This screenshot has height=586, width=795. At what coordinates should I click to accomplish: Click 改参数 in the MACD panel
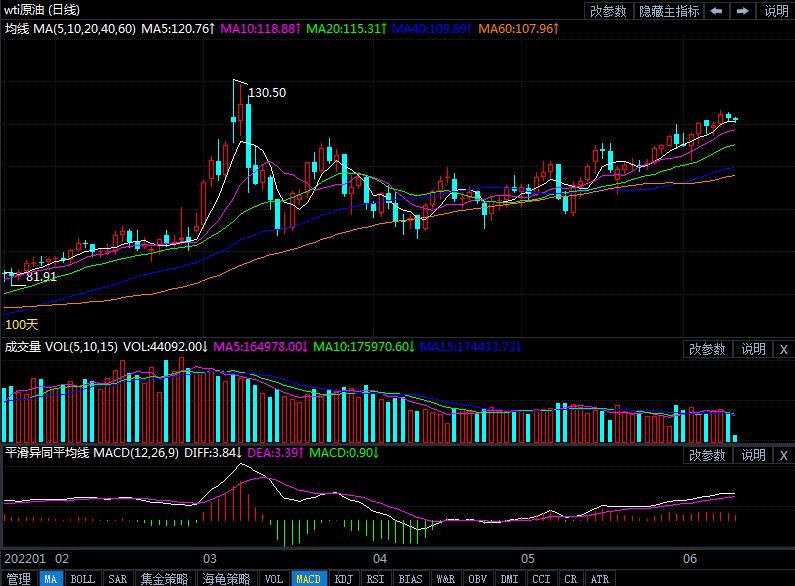(707, 455)
